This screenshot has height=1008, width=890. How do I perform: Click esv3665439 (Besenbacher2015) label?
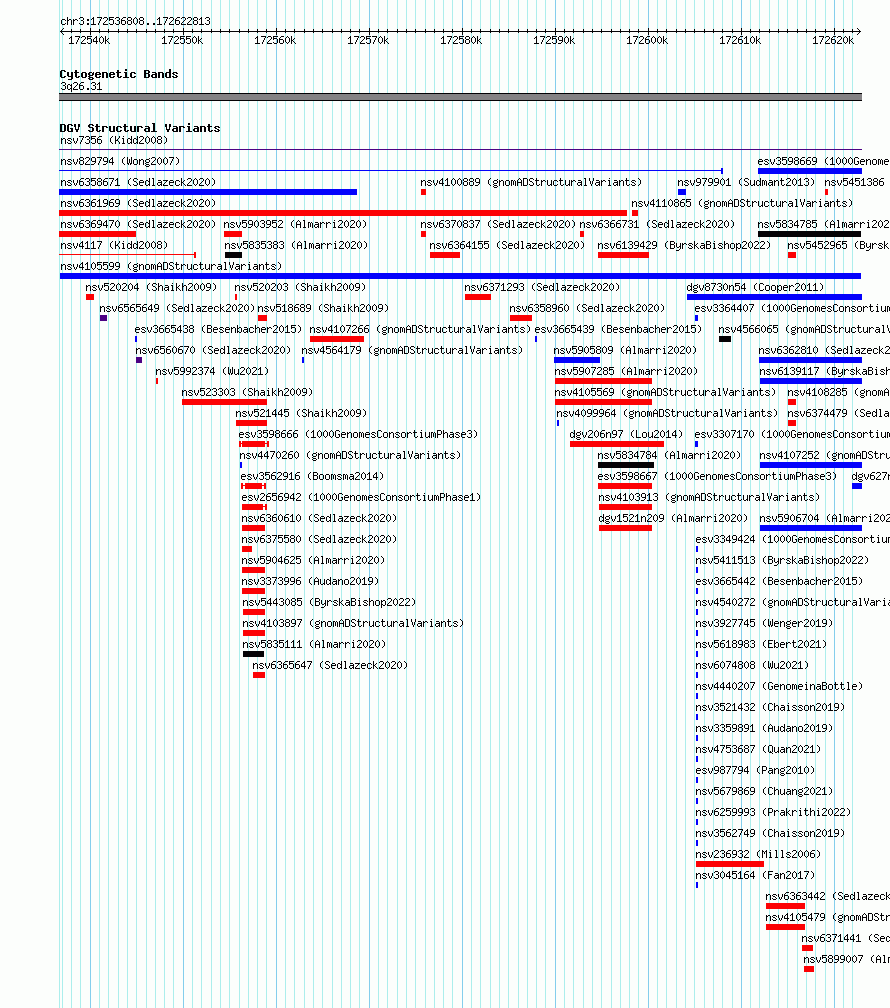pyautogui.click(x=618, y=329)
